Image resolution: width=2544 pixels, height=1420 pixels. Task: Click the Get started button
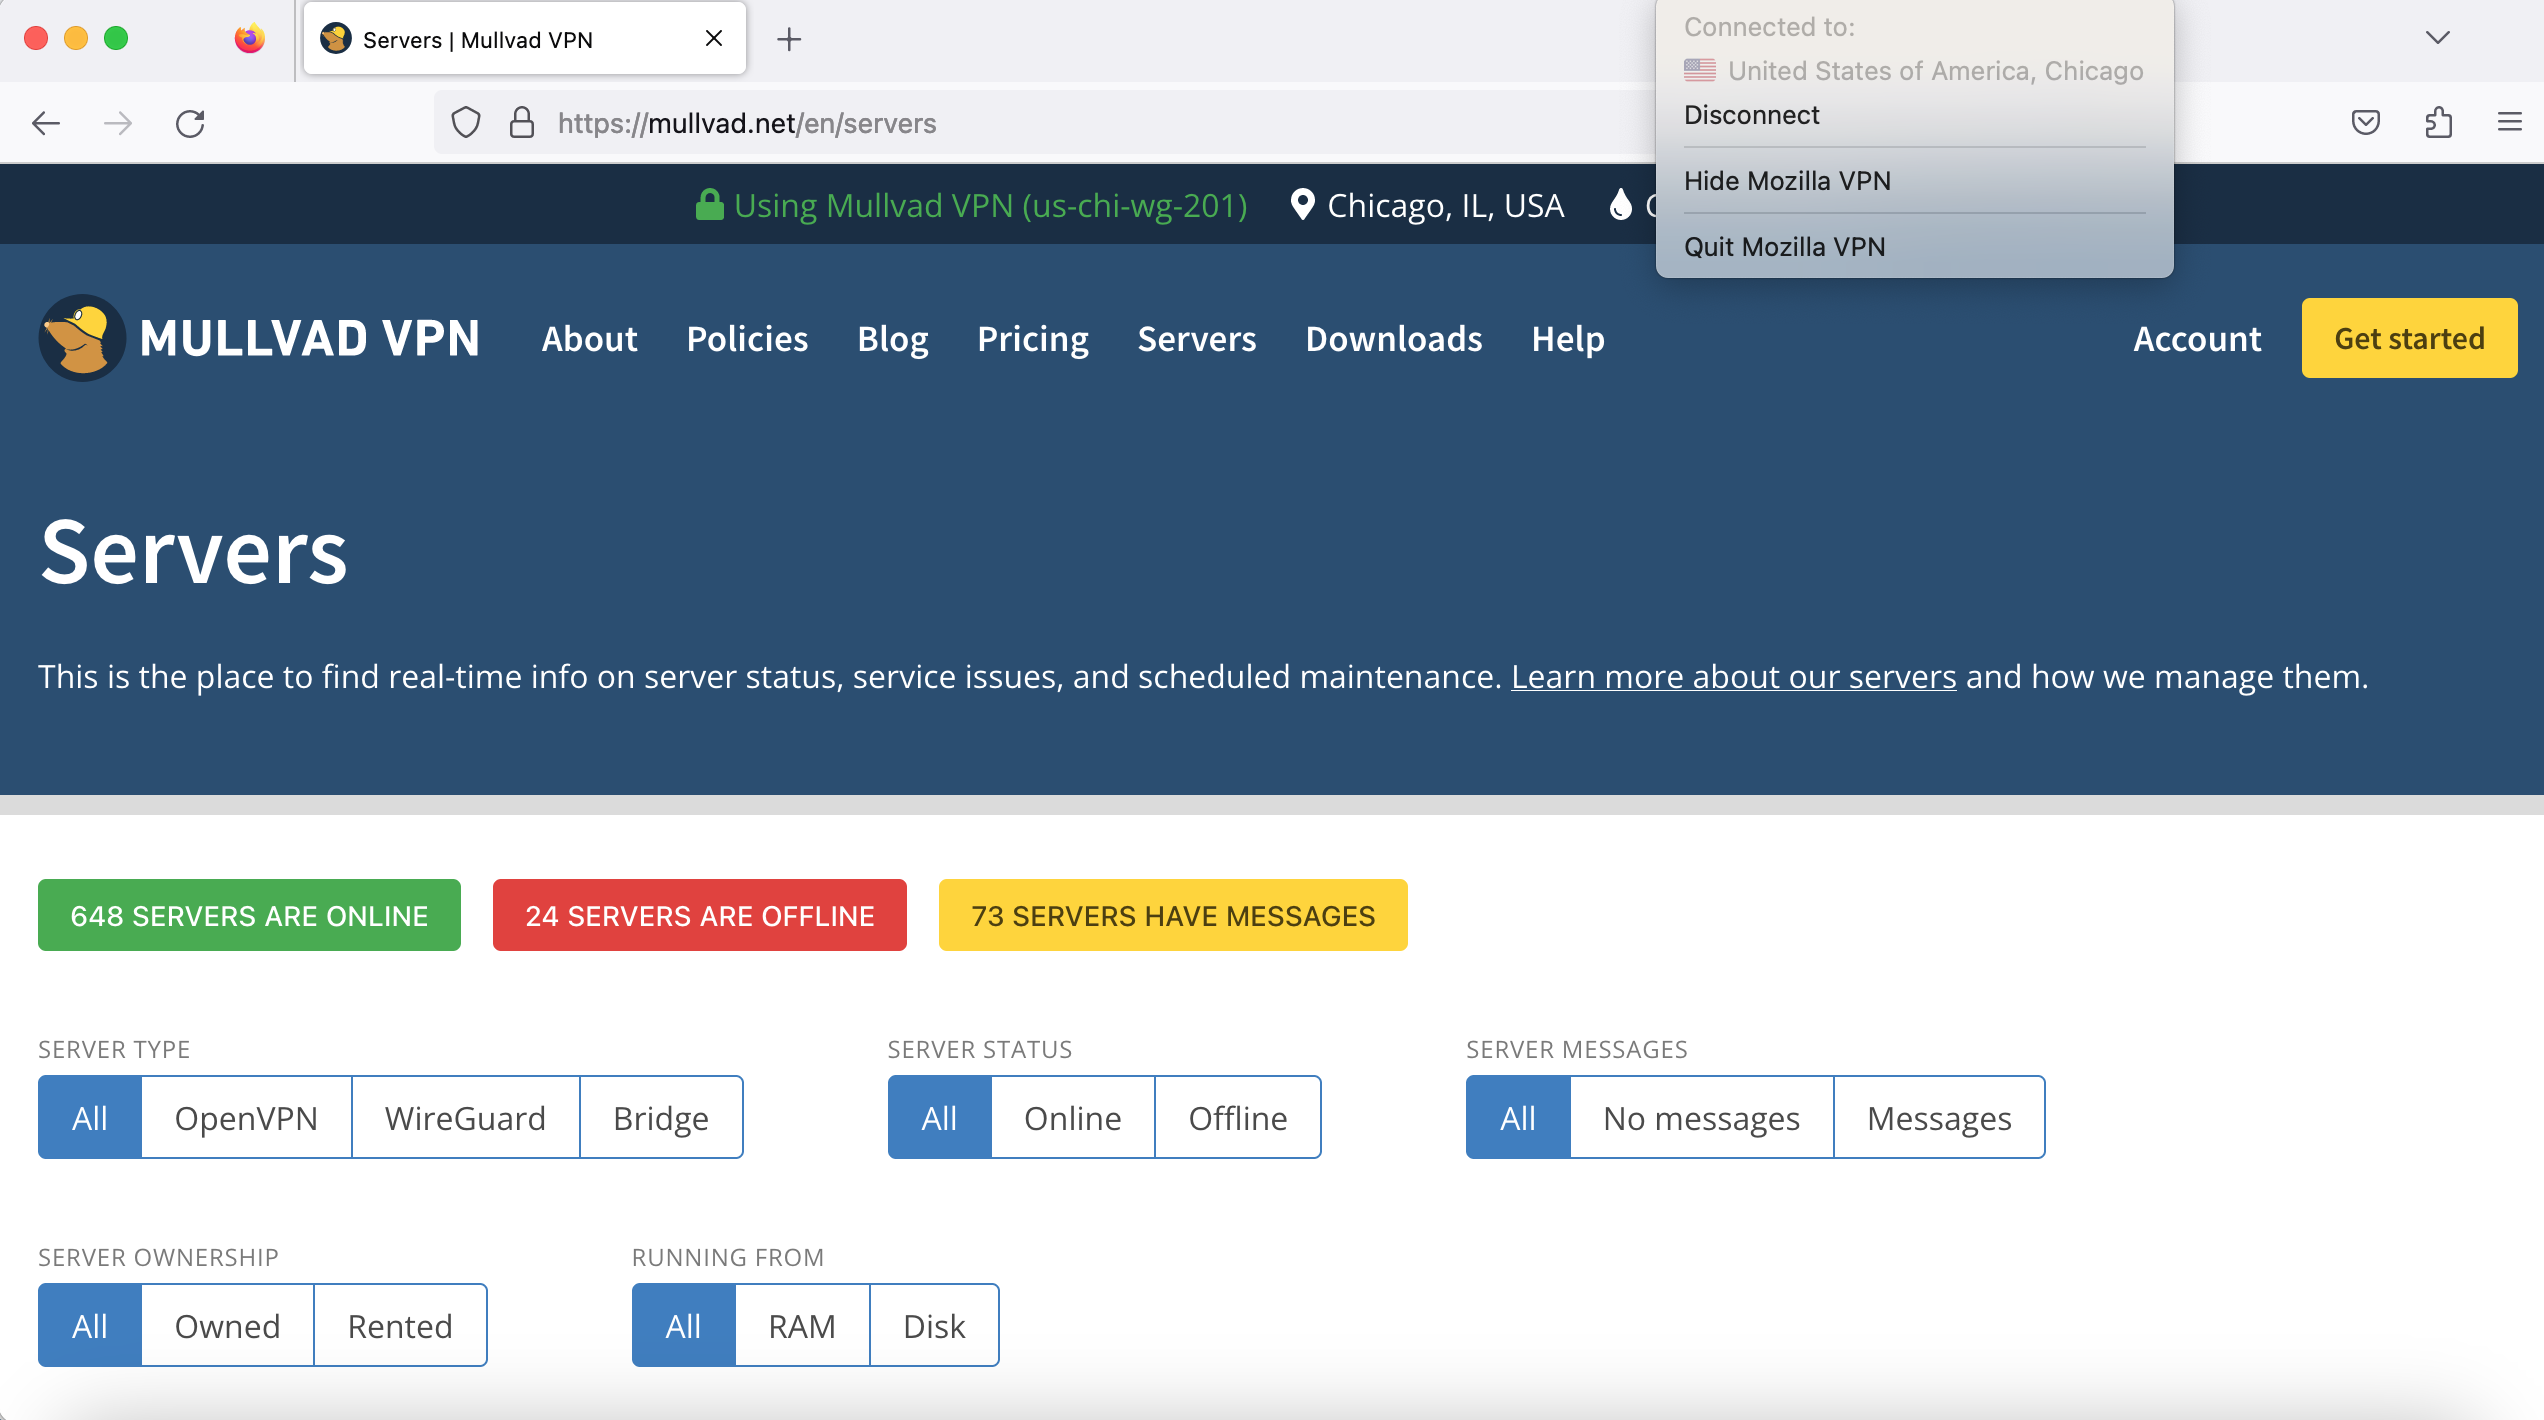pyautogui.click(x=2409, y=338)
